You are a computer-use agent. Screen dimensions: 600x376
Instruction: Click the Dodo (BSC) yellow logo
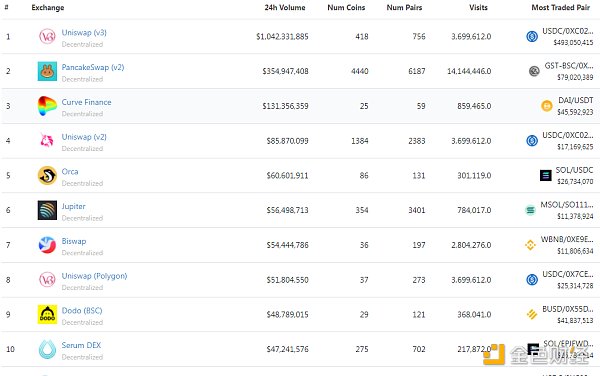pos(47,314)
